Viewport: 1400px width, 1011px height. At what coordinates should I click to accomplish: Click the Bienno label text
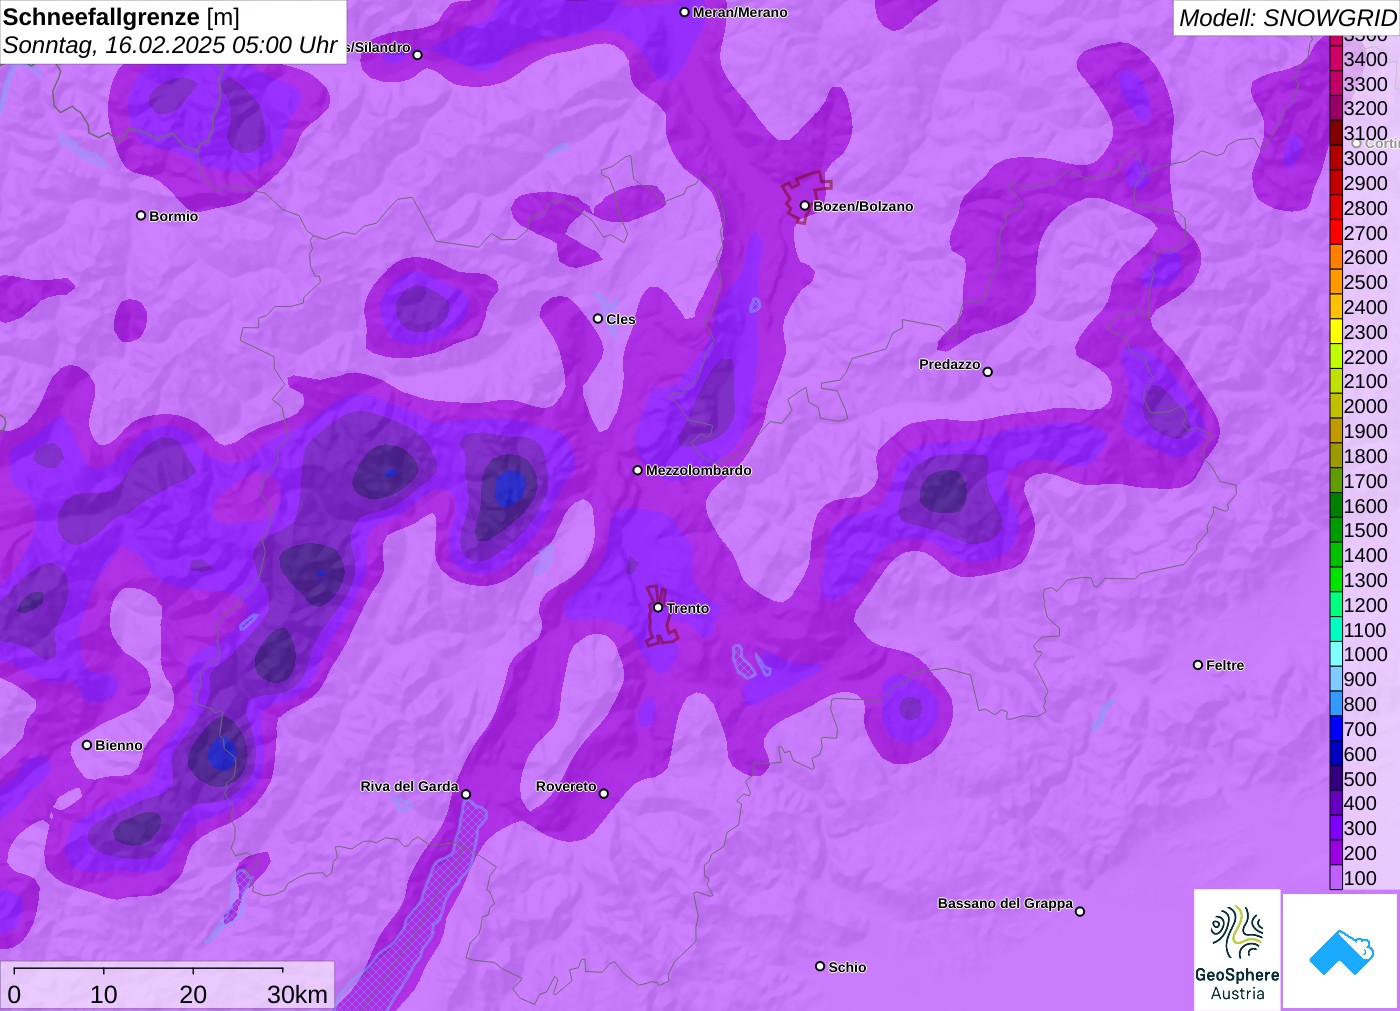pyautogui.click(x=119, y=745)
